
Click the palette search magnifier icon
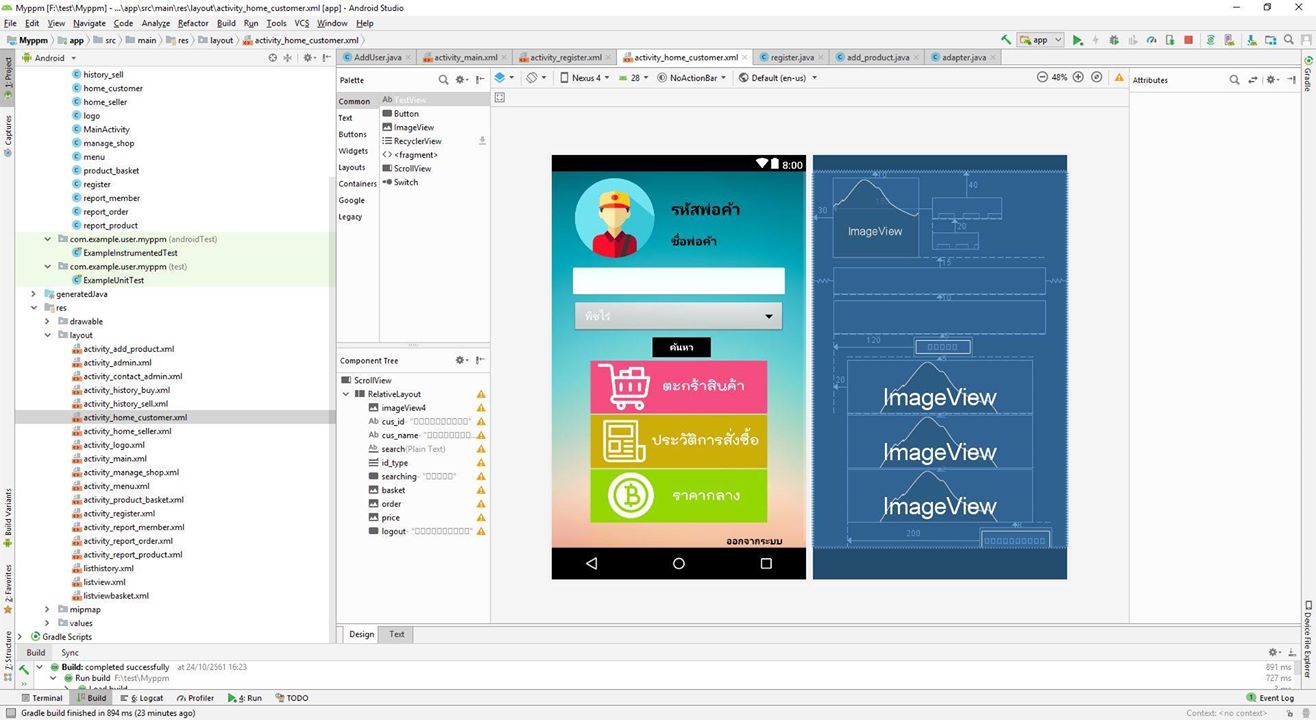point(444,79)
